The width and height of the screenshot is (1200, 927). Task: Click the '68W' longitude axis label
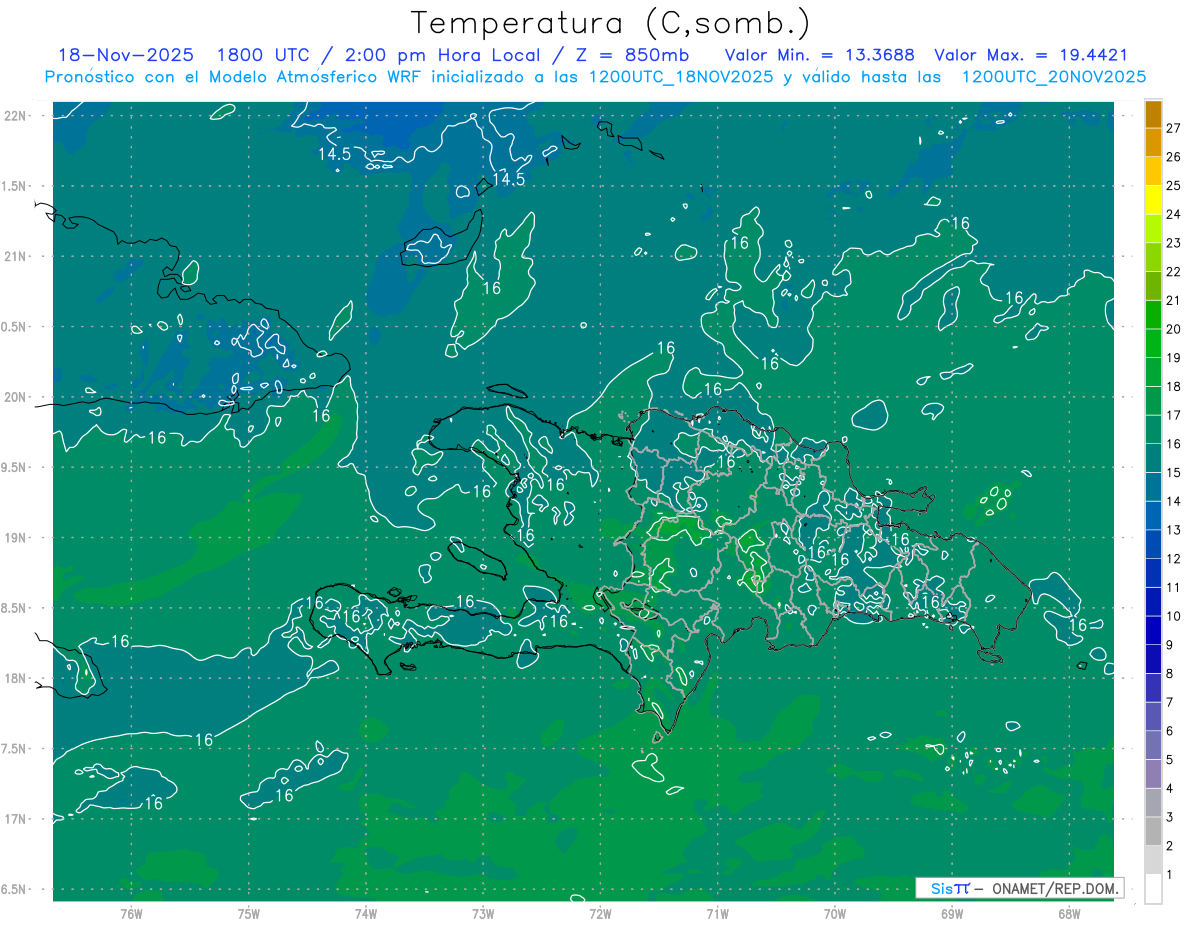(1069, 914)
